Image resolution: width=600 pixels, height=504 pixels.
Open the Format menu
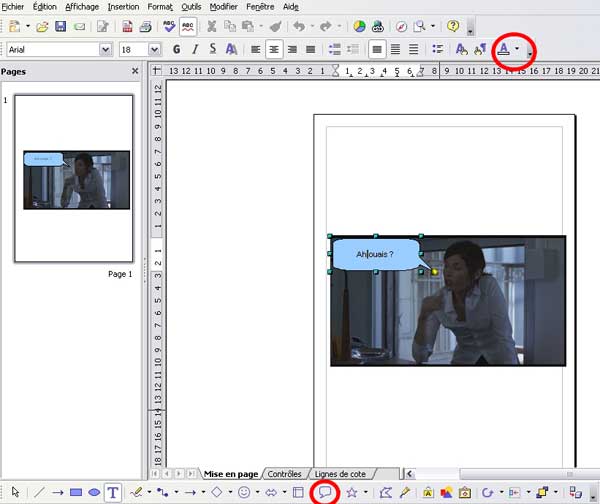[x=160, y=7]
